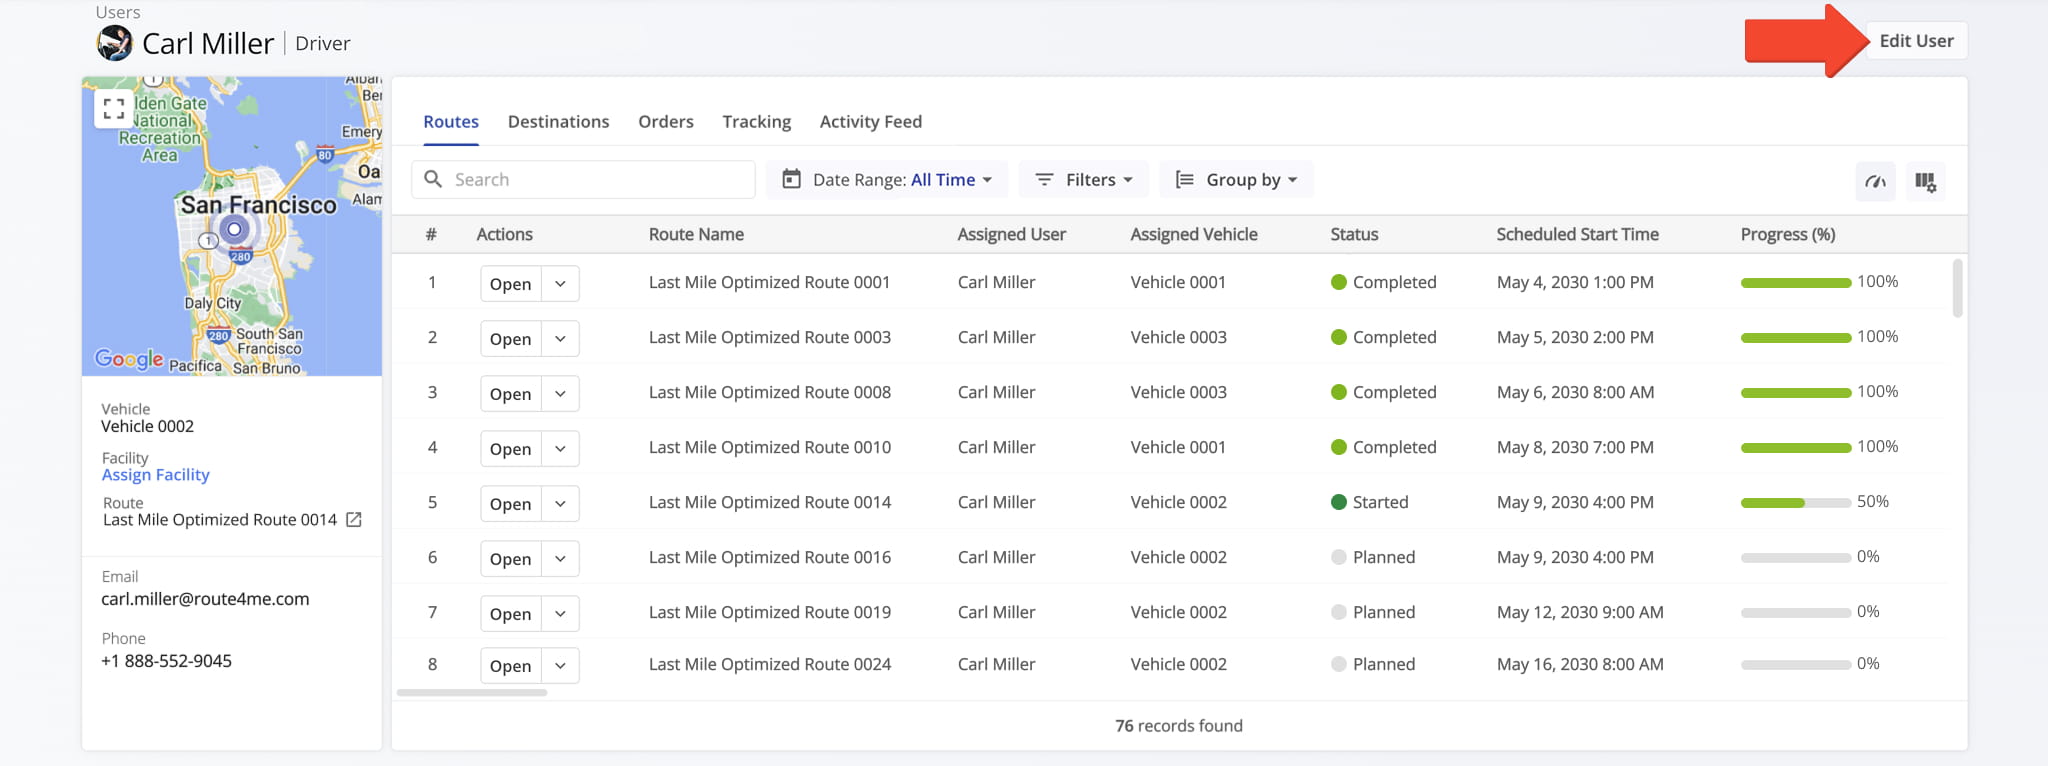
Task: Open the Filters dropdown
Action: point(1084,180)
